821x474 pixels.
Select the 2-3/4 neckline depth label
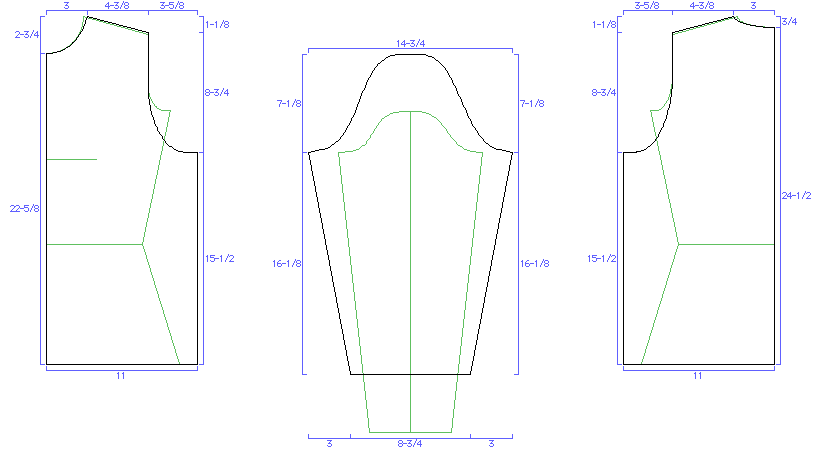(x=27, y=35)
